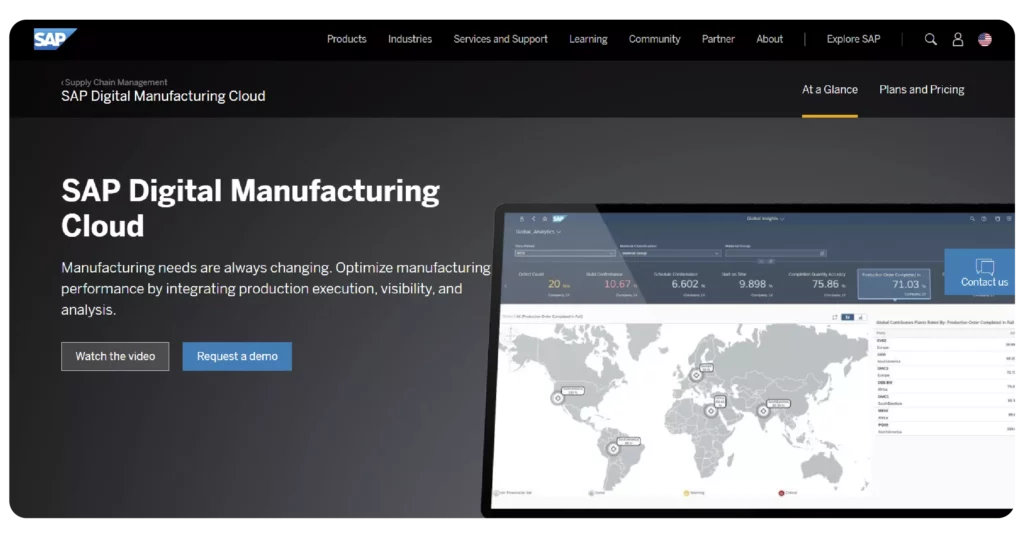Open the Partner menu

click(x=718, y=39)
